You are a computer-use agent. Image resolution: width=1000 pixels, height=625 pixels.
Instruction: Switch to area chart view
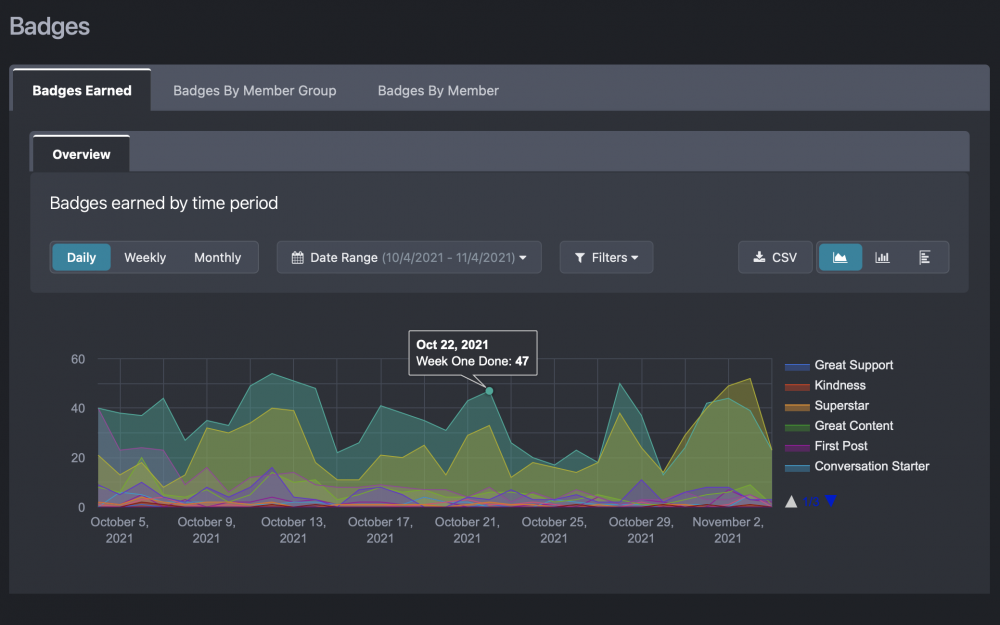840,257
